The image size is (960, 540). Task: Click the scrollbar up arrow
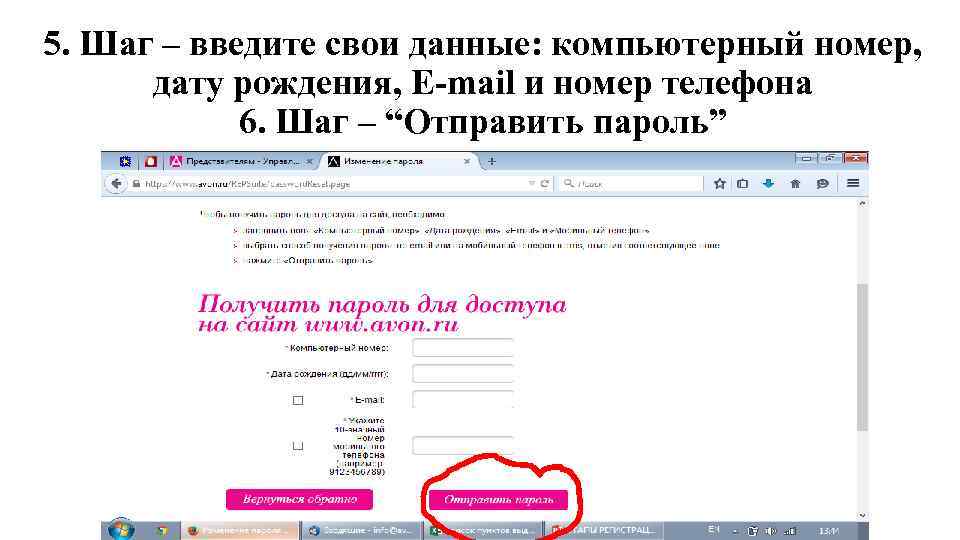863,203
